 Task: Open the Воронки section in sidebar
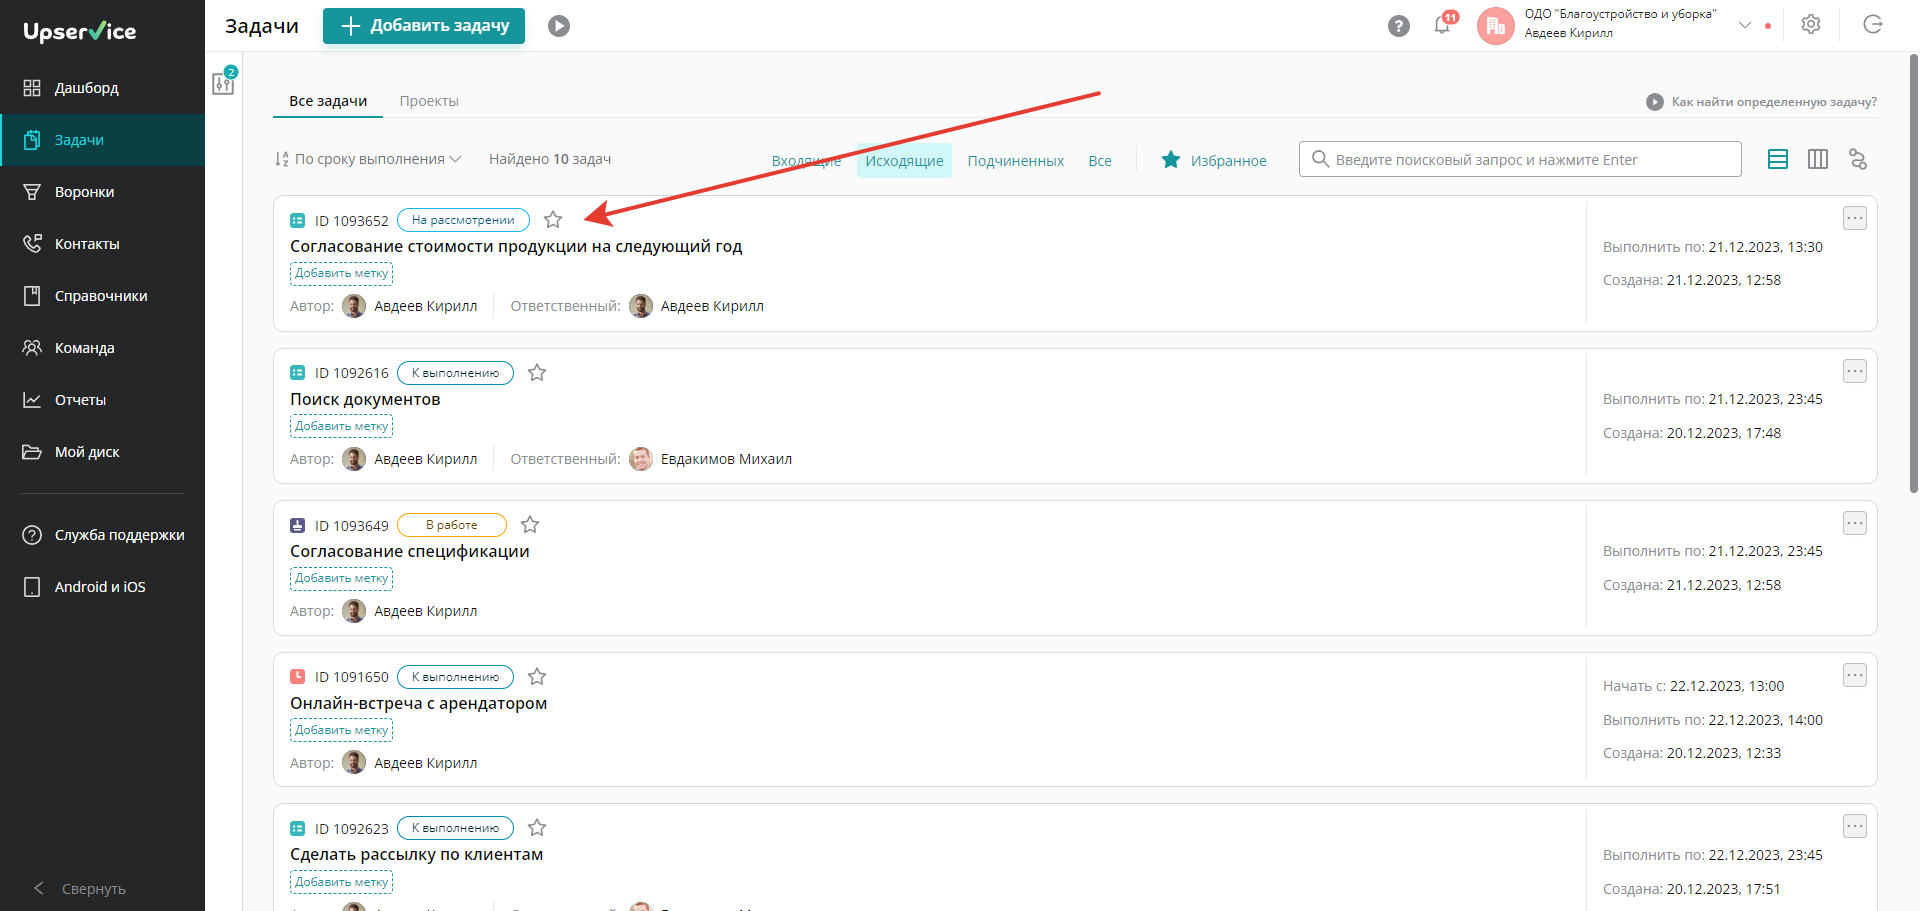tap(102, 192)
